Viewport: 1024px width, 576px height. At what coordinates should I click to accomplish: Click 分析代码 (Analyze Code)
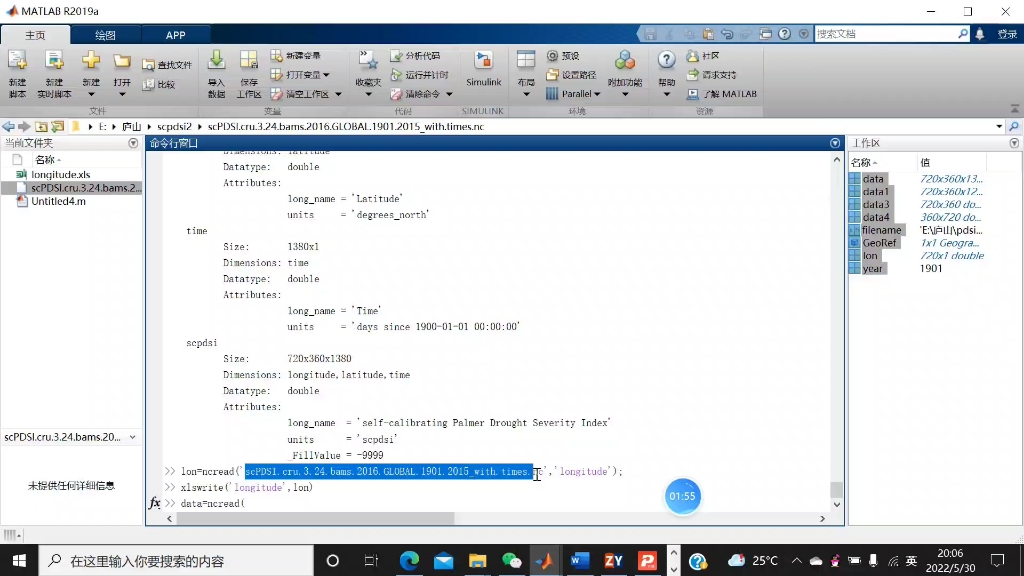[x=415, y=56]
